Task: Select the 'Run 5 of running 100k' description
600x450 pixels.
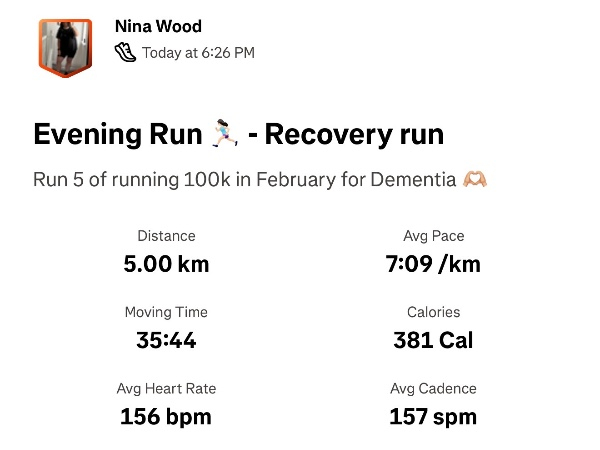Action: click(x=245, y=181)
